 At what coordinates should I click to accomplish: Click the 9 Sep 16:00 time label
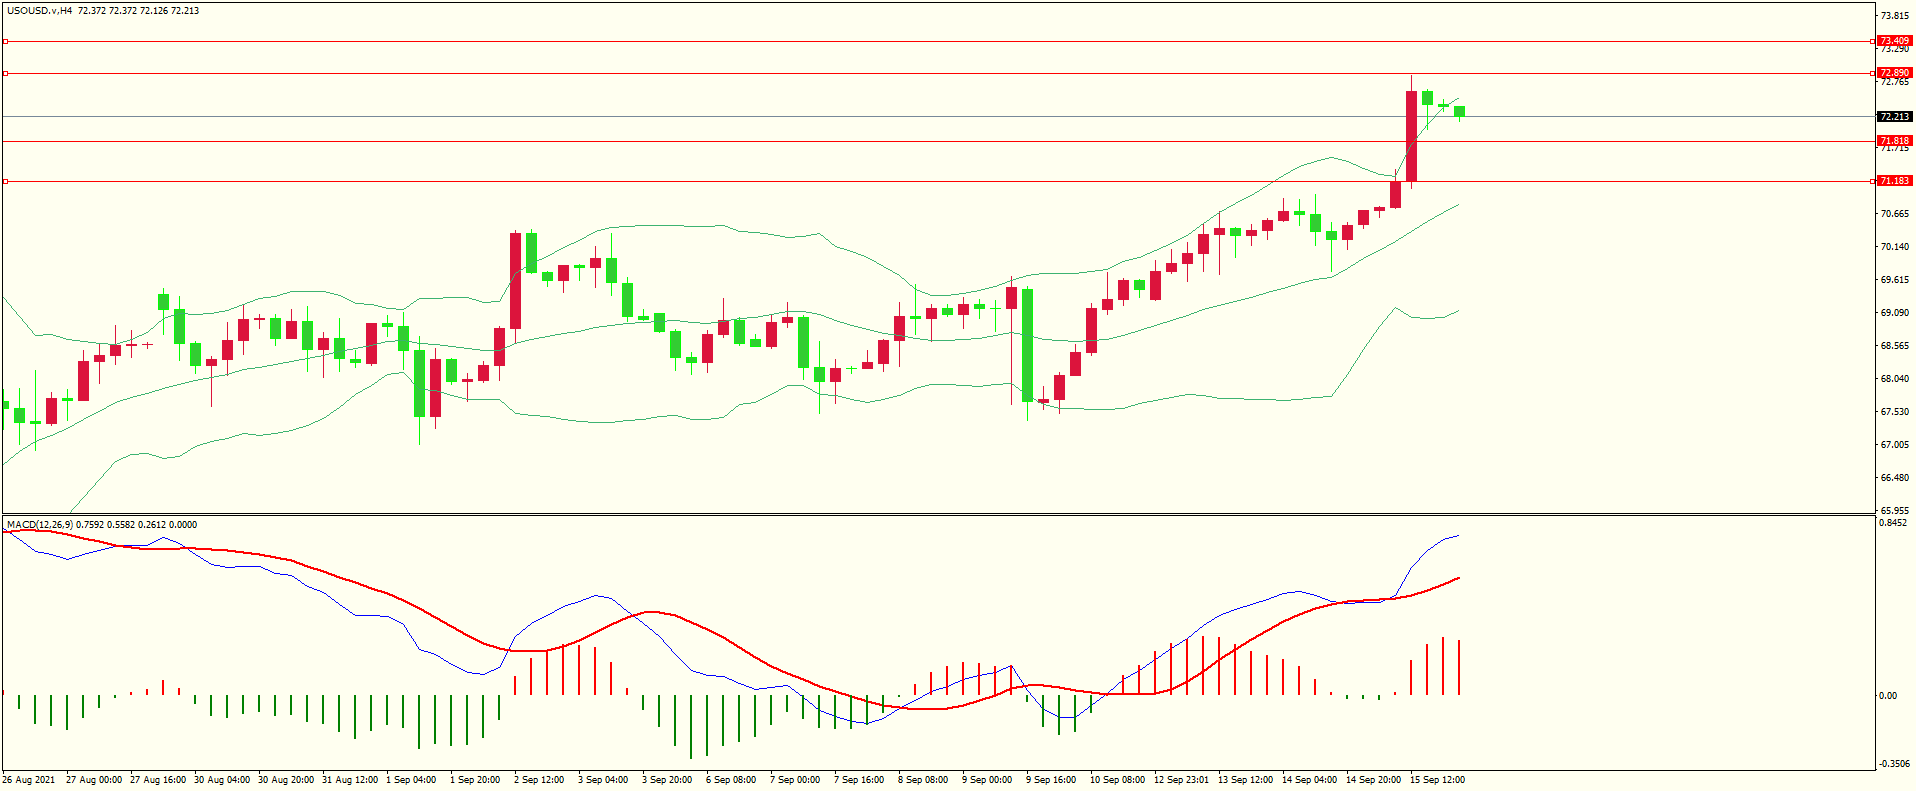[x=1051, y=780]
